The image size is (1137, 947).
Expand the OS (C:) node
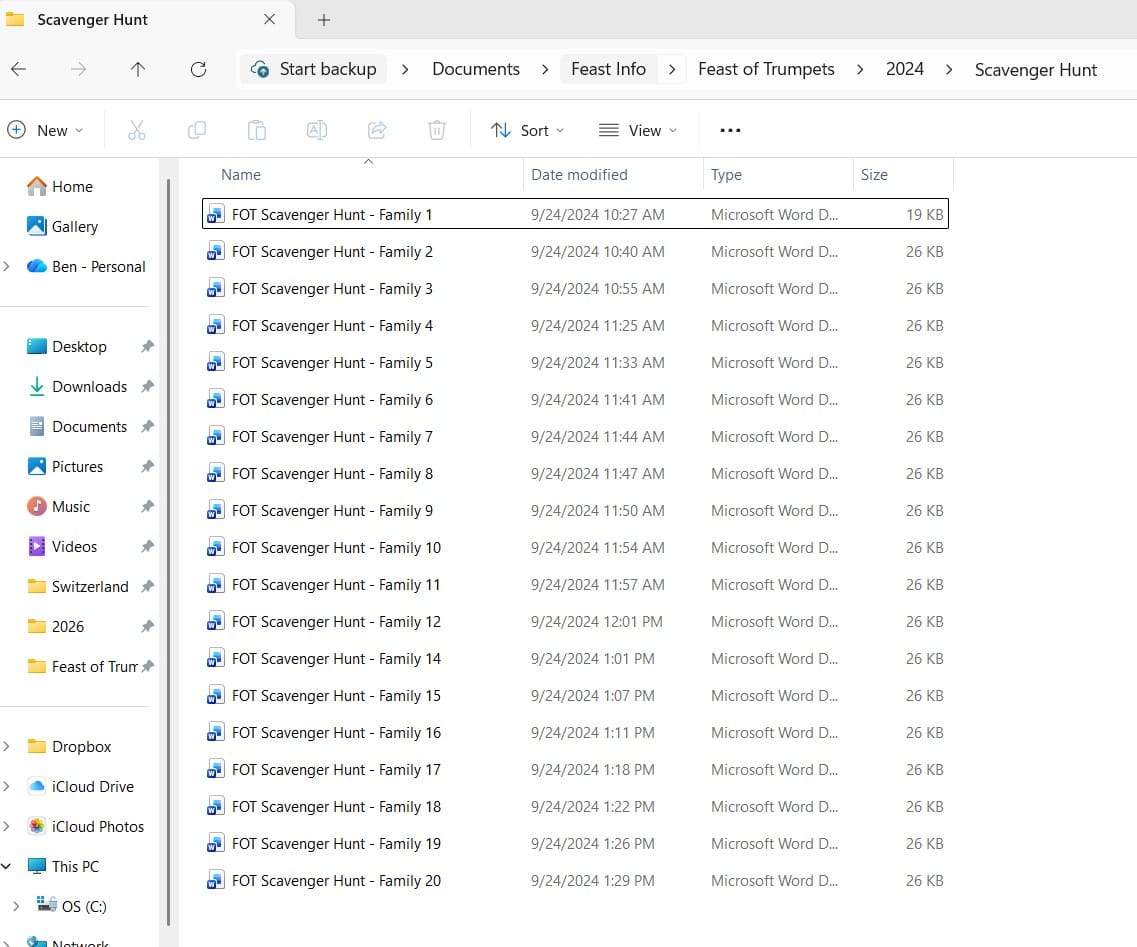coord(16,906)
